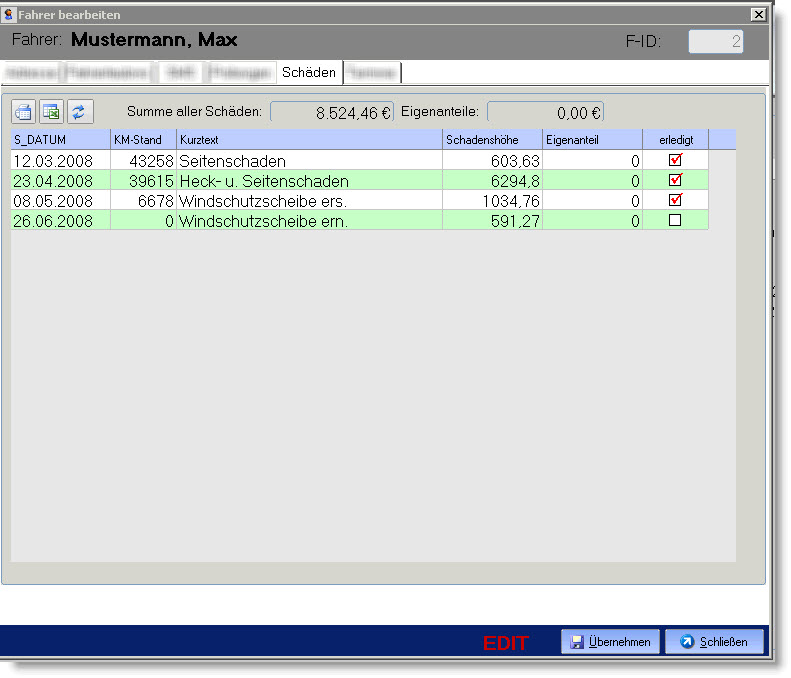Click the Eigenanteile total field
The image size is (791, 678).
(545, 113)
